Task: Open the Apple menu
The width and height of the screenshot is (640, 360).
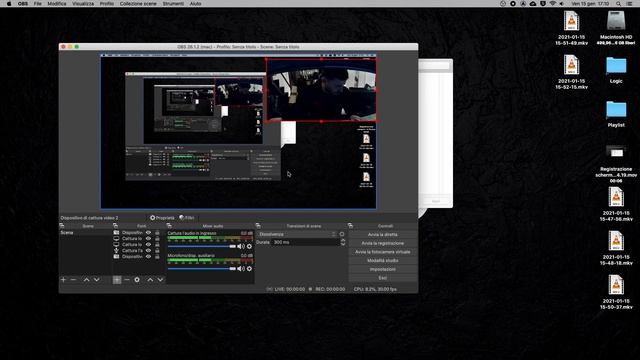Action: 9,4
